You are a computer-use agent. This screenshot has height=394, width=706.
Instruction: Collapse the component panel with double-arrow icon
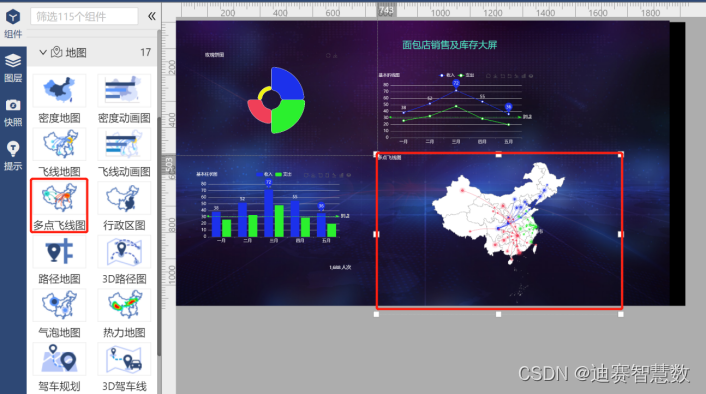point(152,16)
